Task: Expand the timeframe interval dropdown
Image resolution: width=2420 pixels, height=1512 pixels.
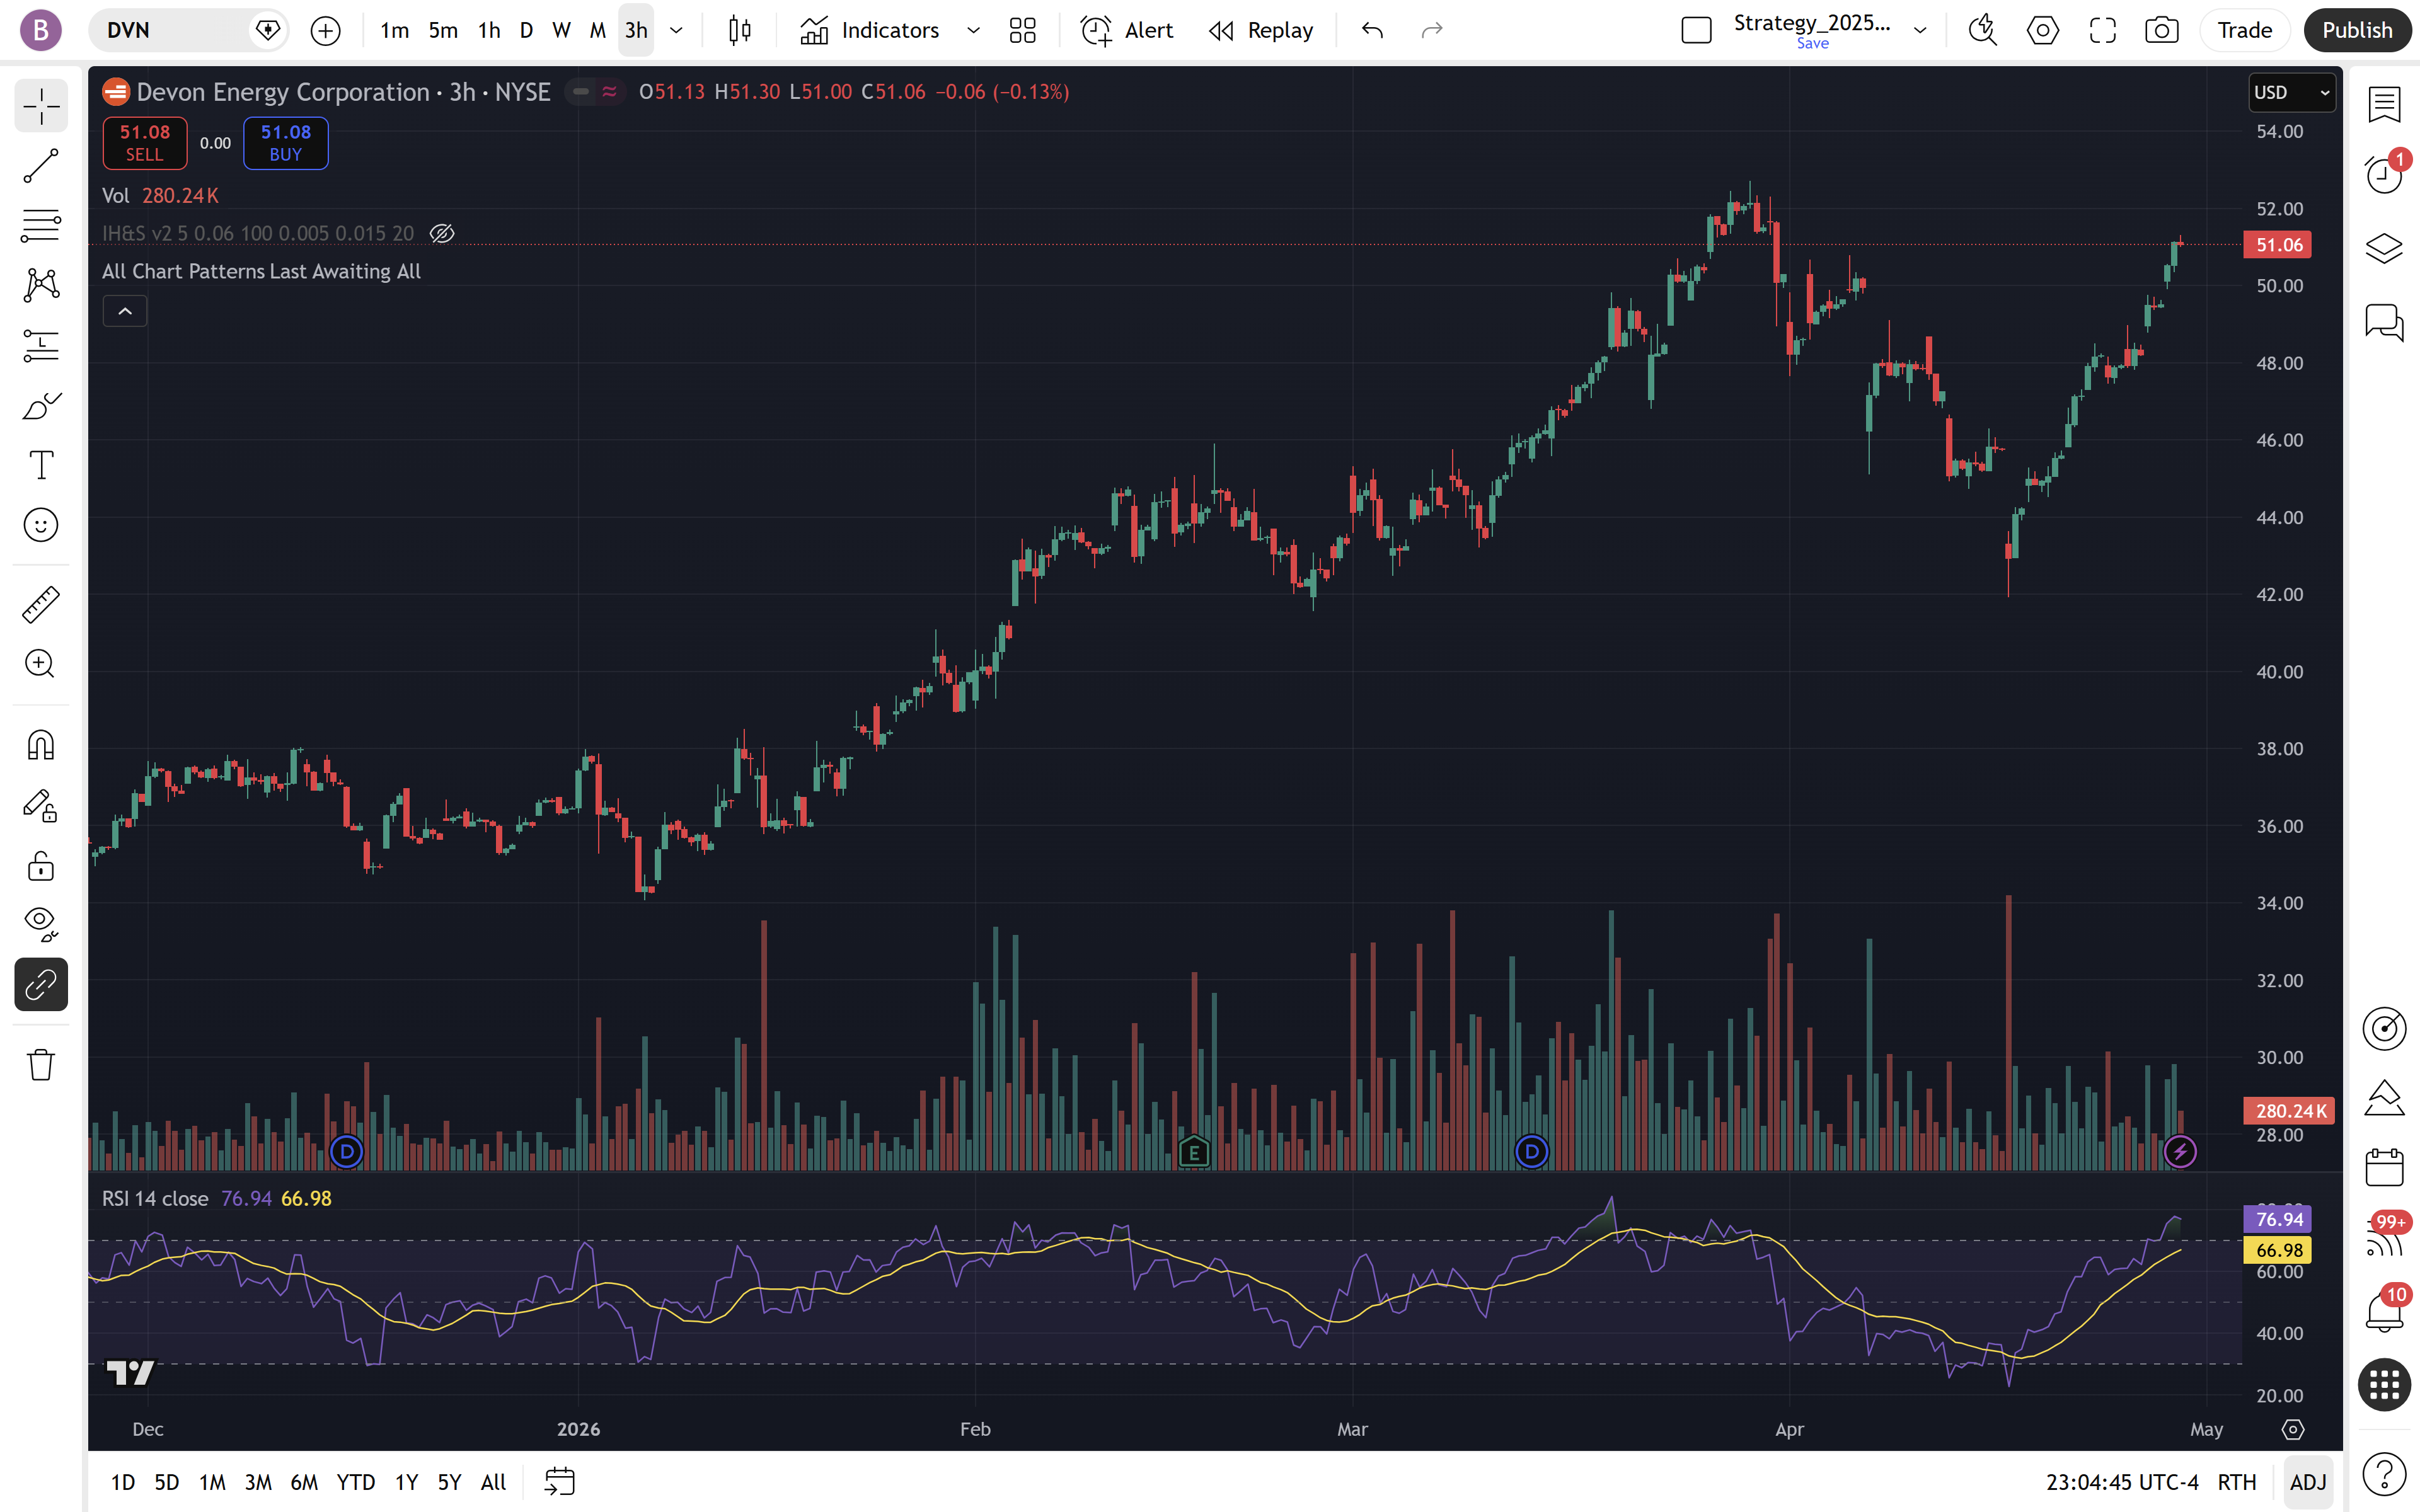Action: coord(677,31)
